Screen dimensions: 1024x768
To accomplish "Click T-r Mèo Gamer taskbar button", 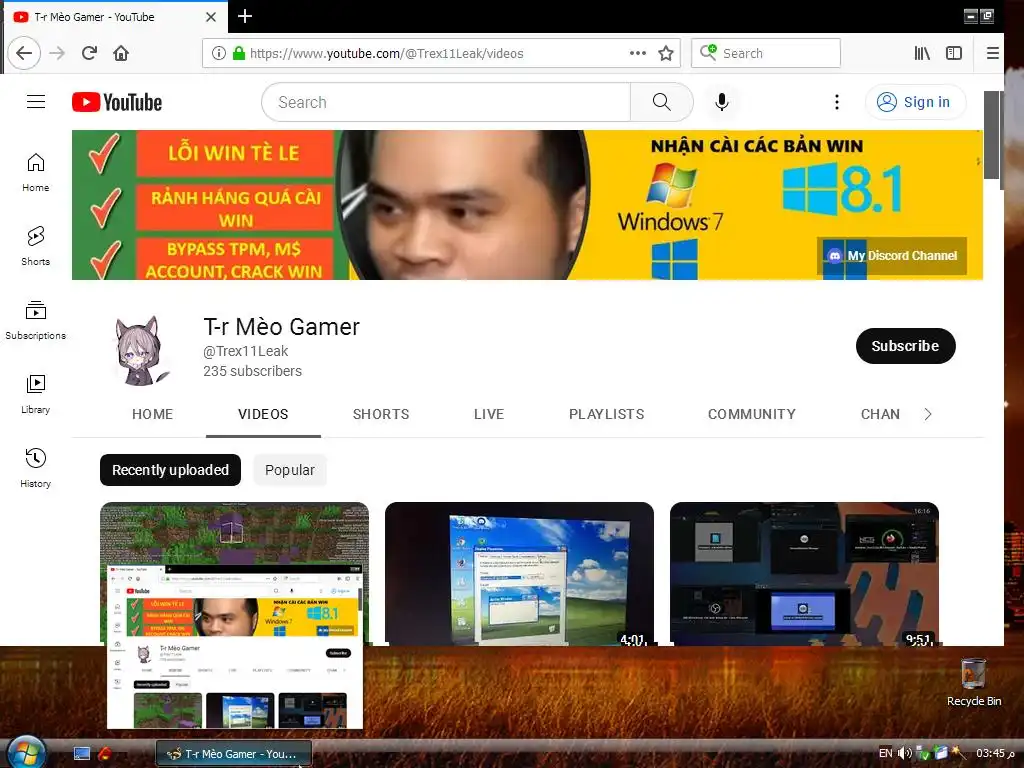I will coord(234,754).
